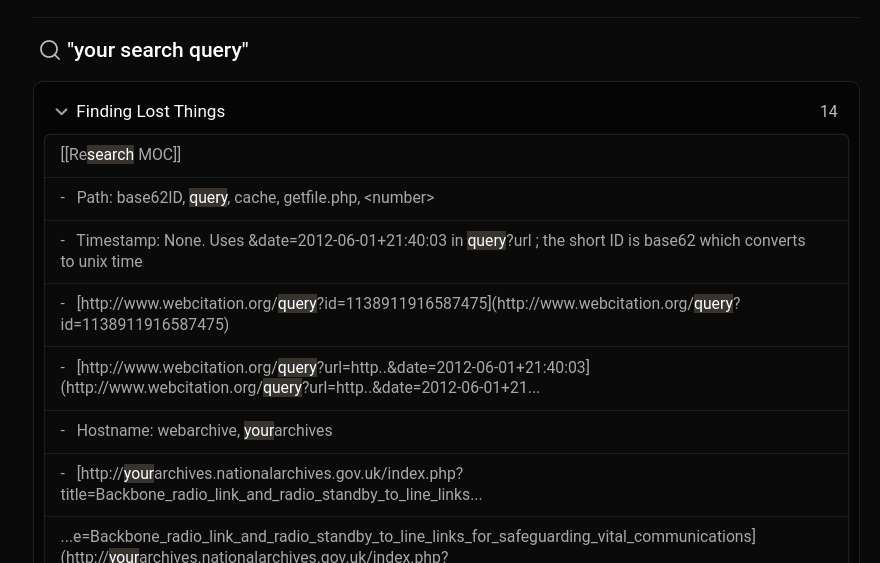Click highlighted "your" in the Hostname line
Image resolution: width=880 pixels, height=563 pixels.
click(258, 431)
